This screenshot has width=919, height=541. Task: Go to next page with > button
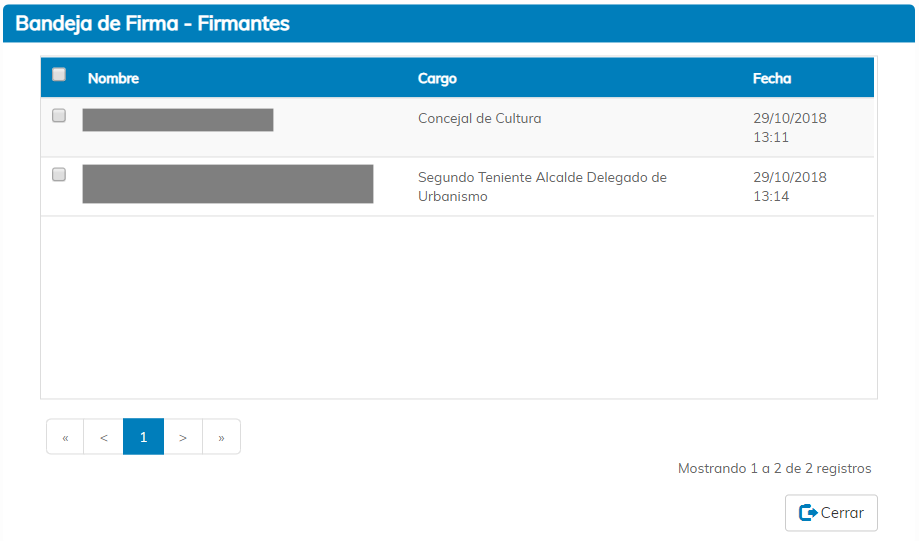[x=183, y=437]
